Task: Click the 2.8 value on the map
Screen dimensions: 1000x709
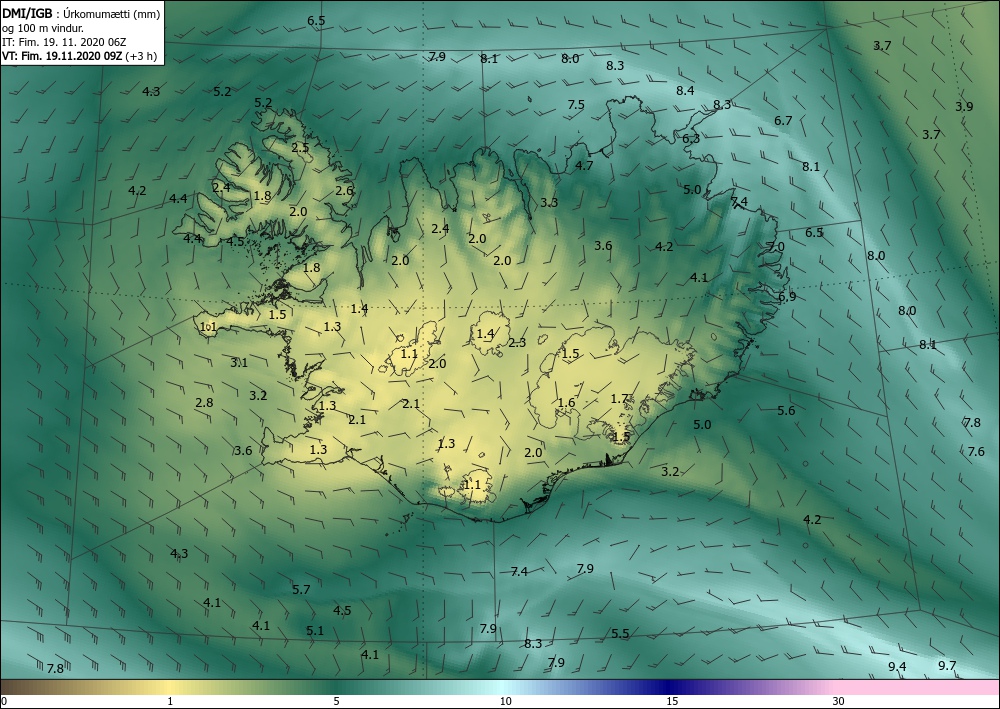Action: (x=204, y=403)
